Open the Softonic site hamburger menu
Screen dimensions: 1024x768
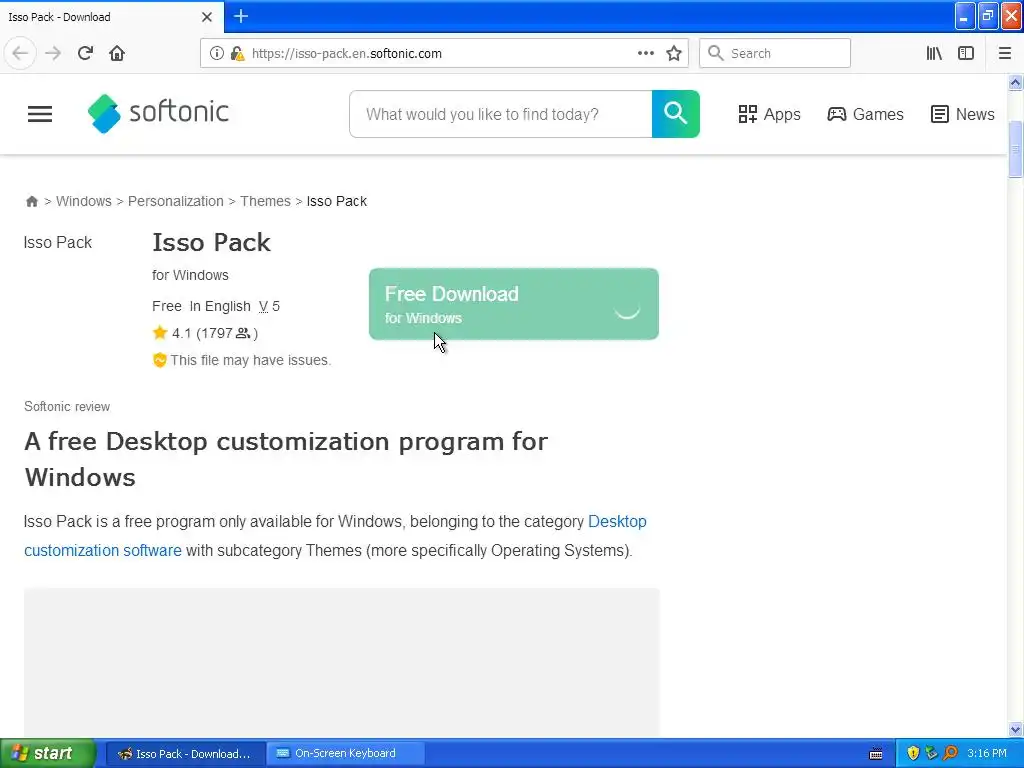click(x=40, y=114)
